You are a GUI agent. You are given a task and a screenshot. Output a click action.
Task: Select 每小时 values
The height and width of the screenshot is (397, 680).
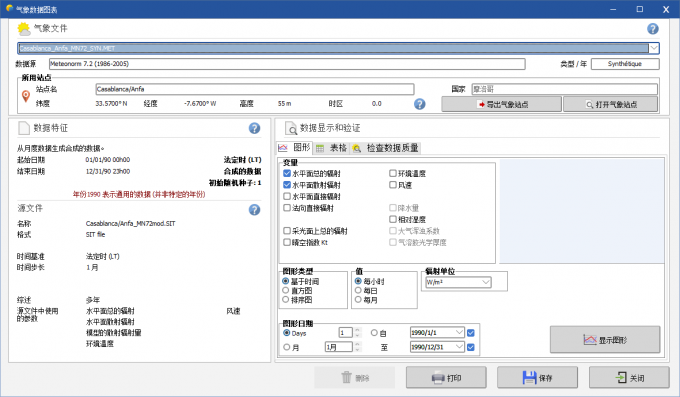coord(358,281)
